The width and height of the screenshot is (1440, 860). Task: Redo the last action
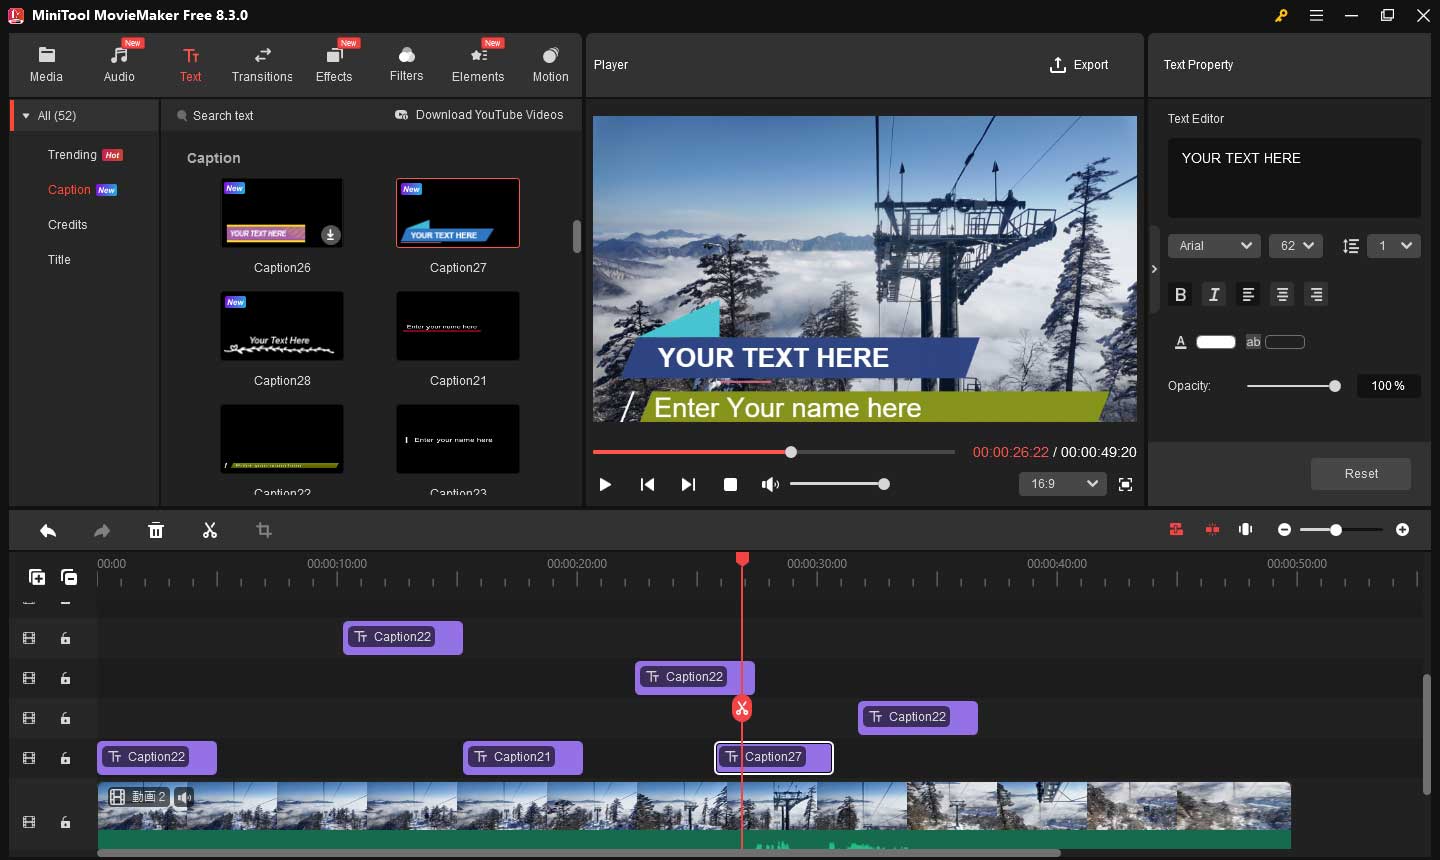pos(102,531)
